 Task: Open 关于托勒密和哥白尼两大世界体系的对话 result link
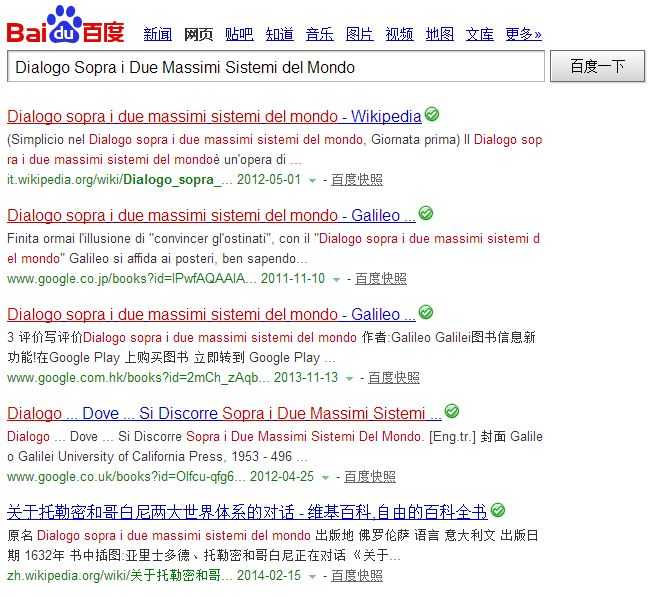click(x=247, y=512)
